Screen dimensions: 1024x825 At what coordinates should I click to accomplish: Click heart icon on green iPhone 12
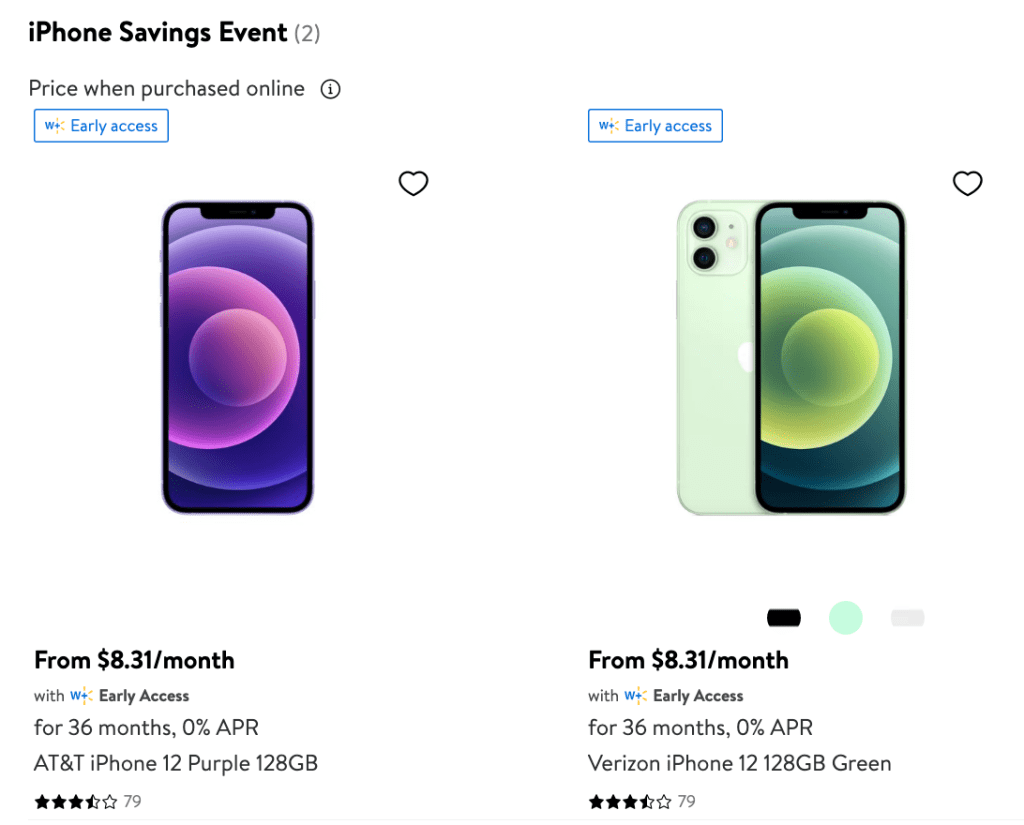click(x=967, y=183)
